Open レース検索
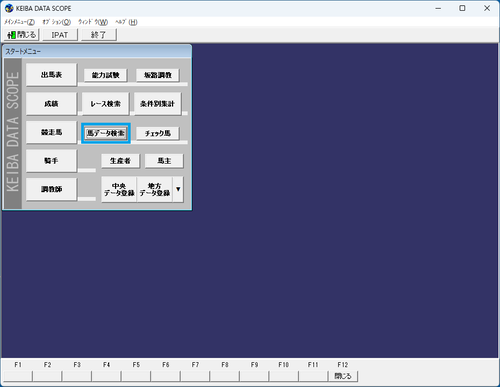 tap(105, 104)
